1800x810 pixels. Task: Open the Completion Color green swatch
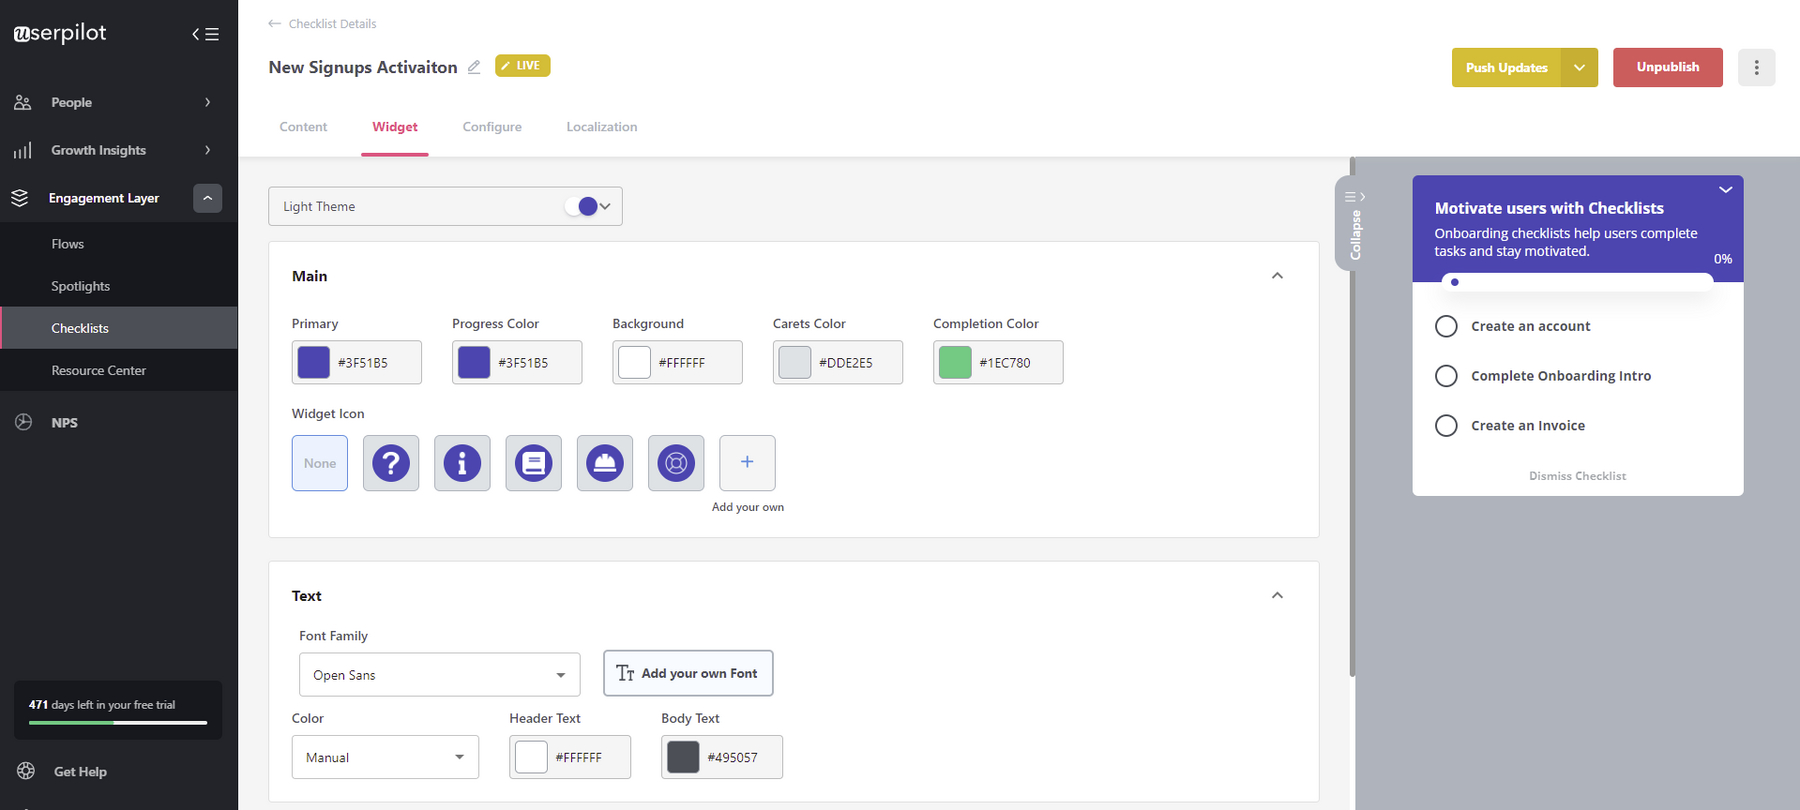(x=955, y=362)
